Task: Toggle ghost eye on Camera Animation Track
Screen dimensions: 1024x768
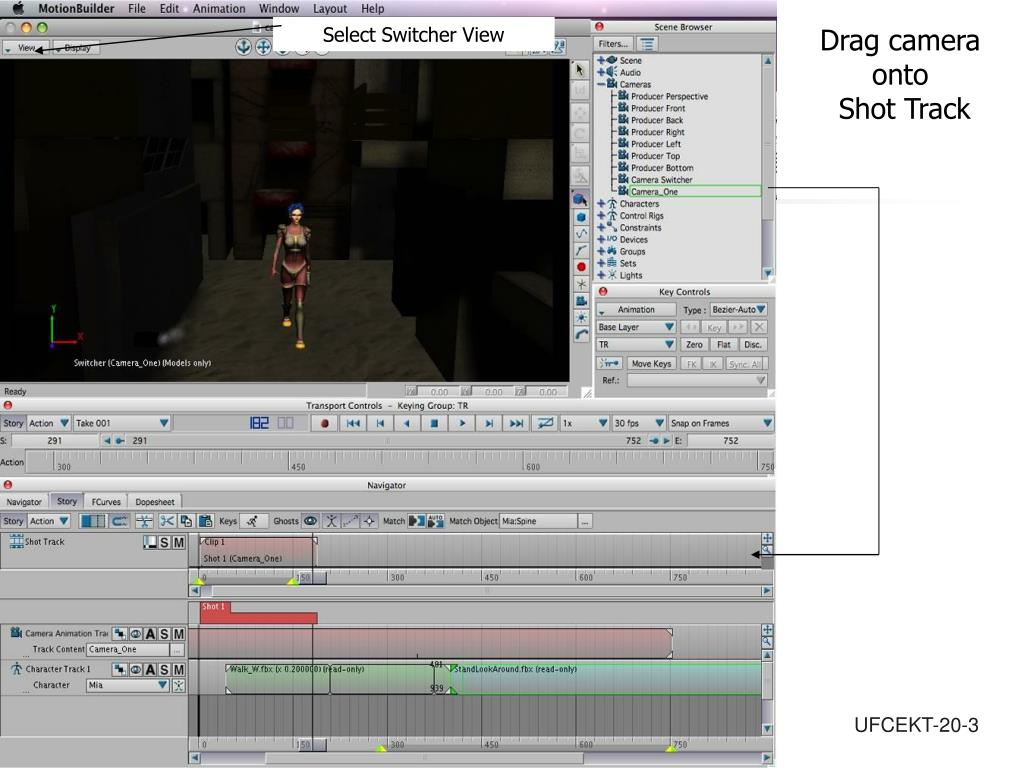Action: (135, 633)
